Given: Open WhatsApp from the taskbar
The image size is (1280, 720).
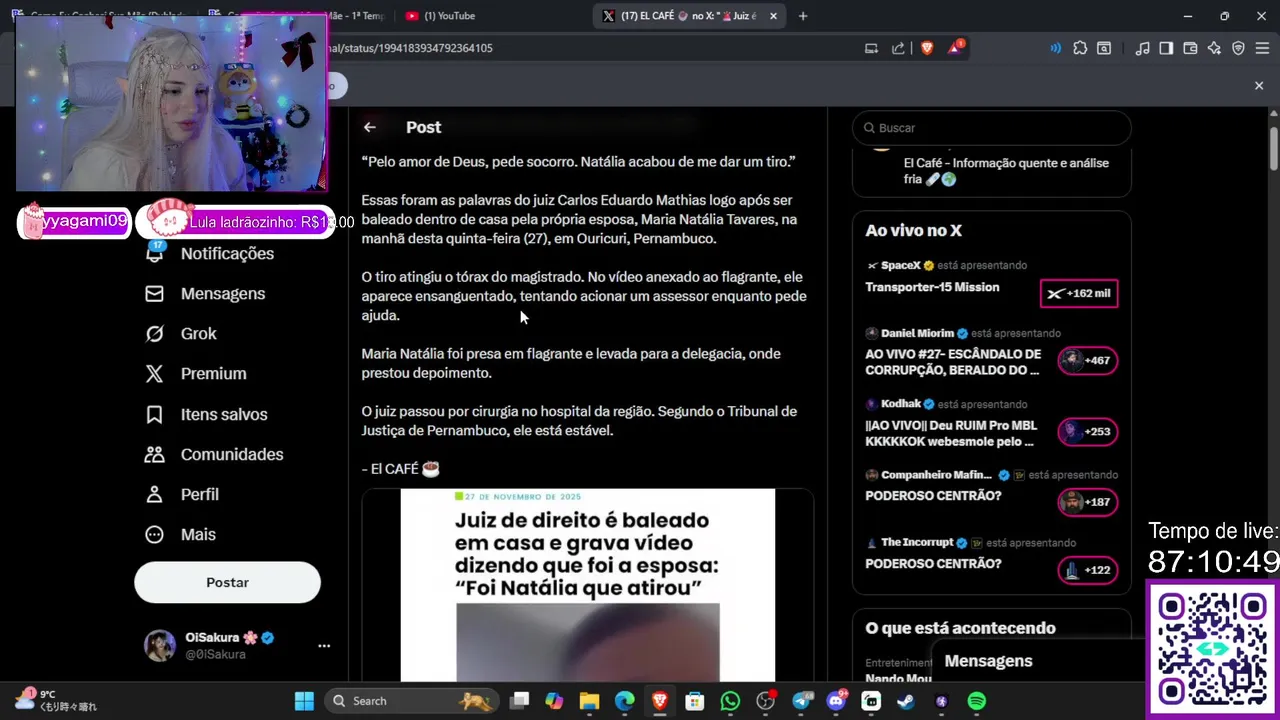Looking at the screenshot, I should 730,701.
